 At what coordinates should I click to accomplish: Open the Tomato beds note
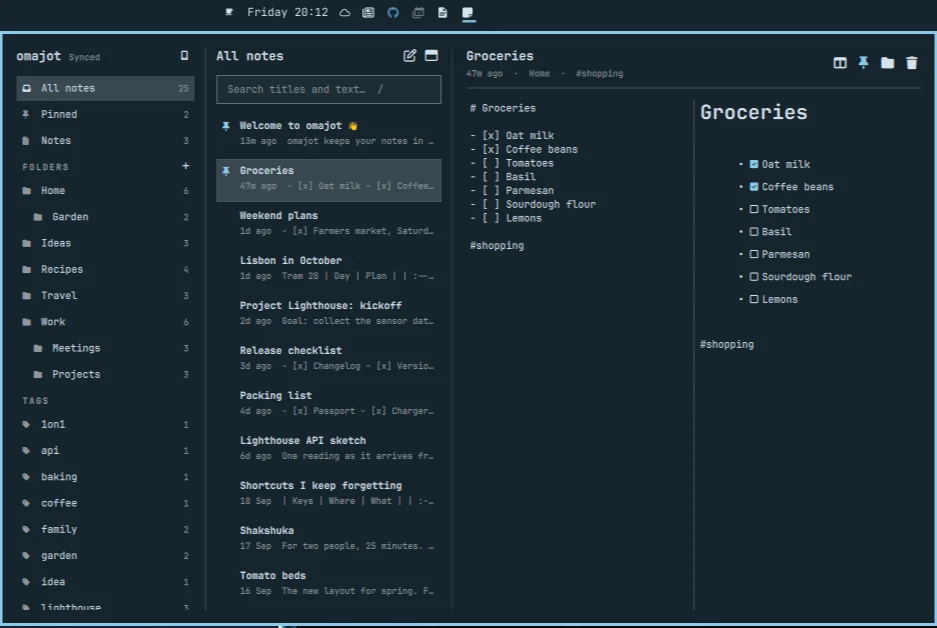tap(329, 583)
